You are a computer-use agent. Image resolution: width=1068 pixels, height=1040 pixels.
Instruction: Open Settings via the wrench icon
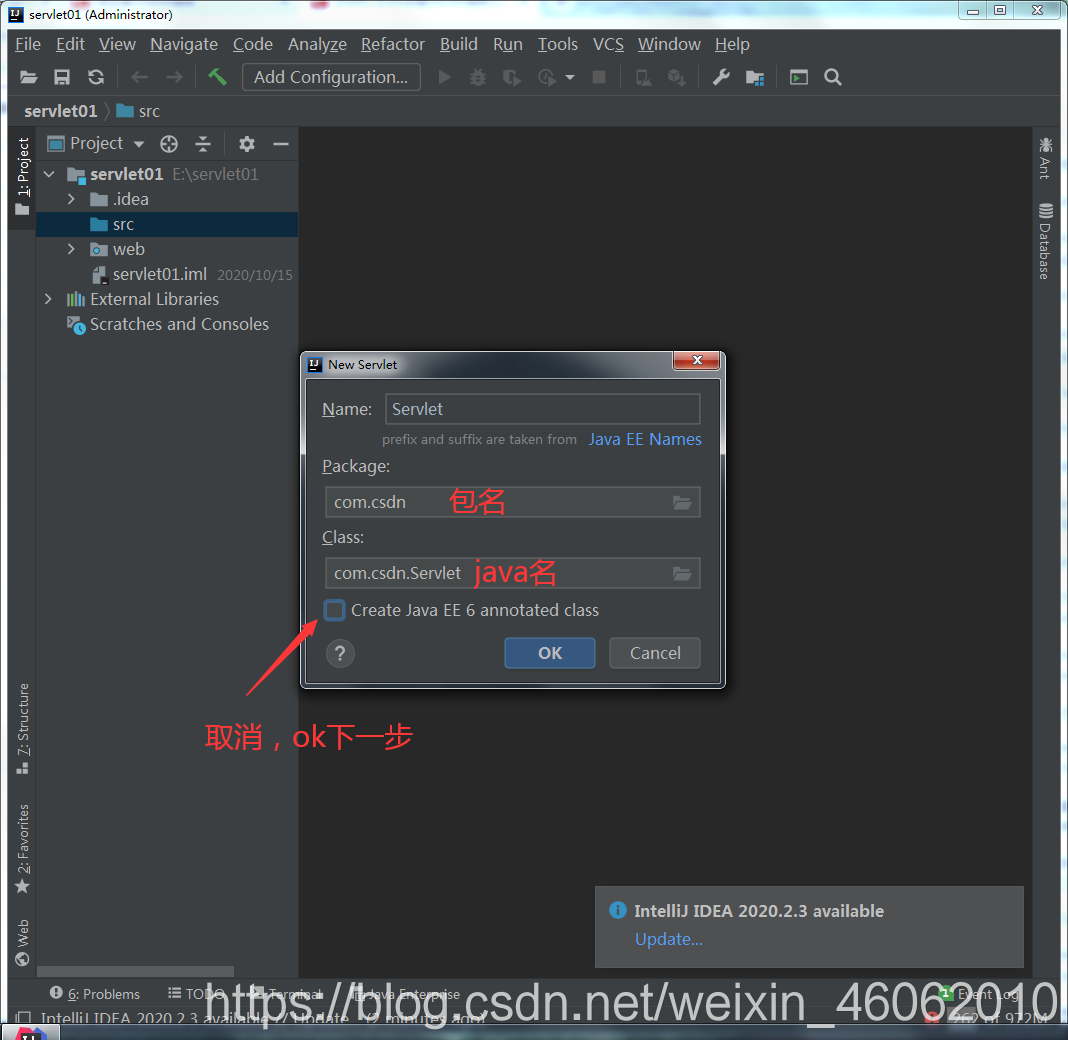[721, 77]
